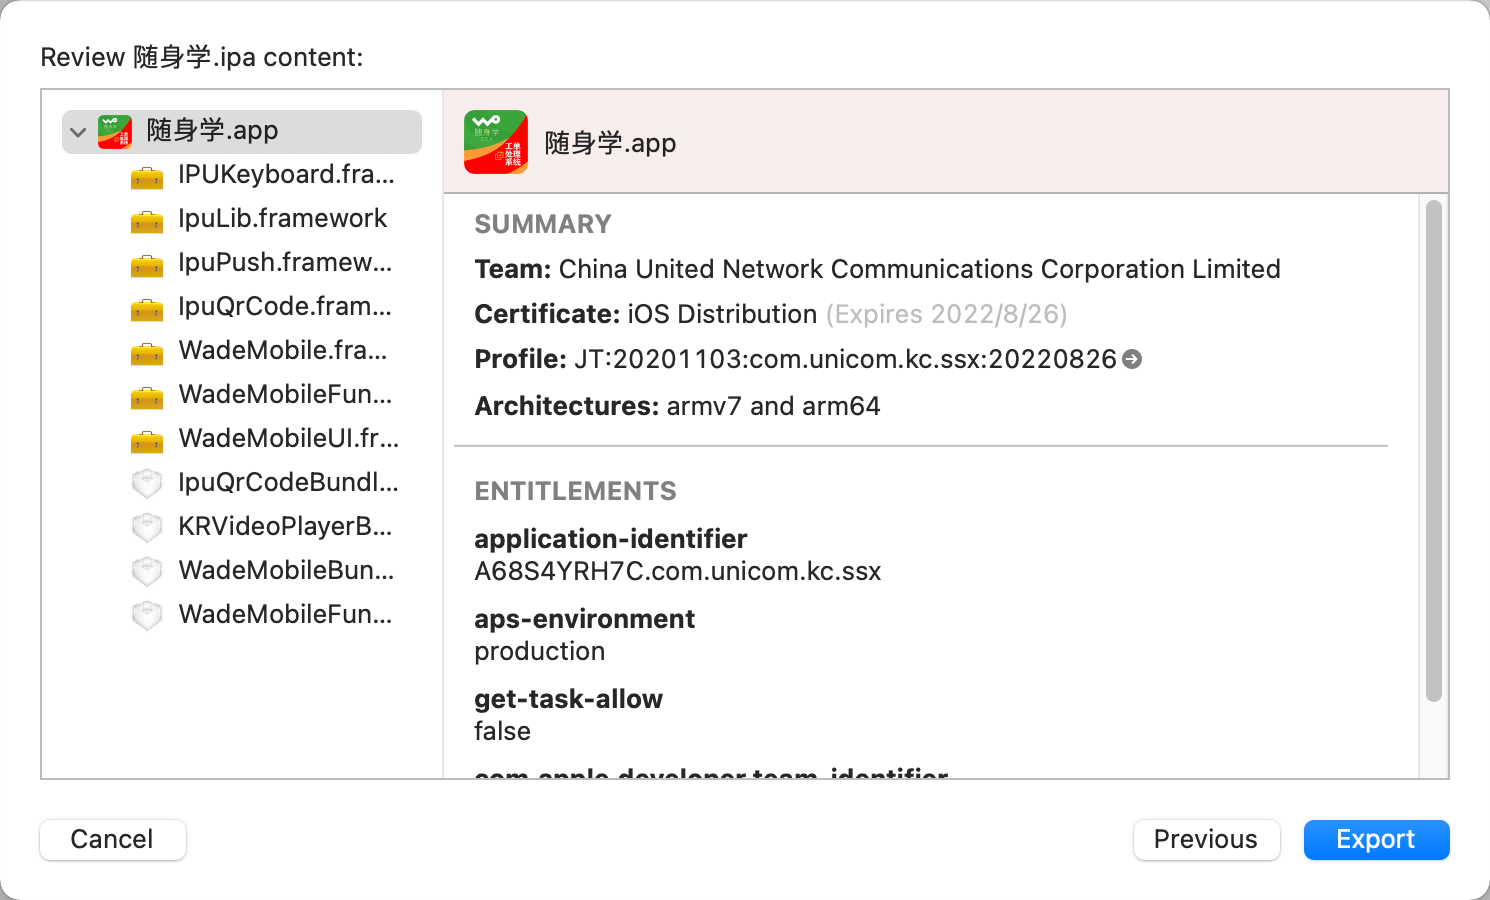Select the yellow toolbox icon beside WadeMobileFun...
Viewport: 1490px width, 900px height.
tap(147, 397)
